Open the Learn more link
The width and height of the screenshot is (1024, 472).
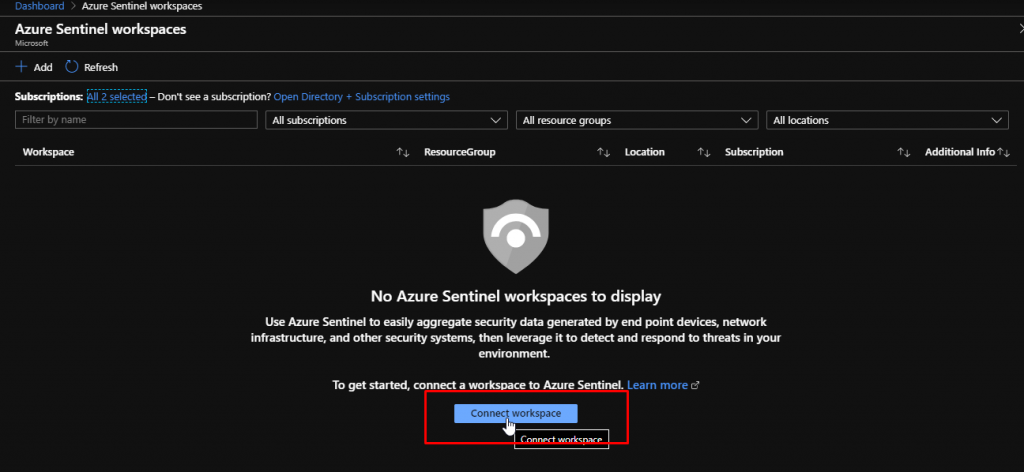click(x=657, y=385)
